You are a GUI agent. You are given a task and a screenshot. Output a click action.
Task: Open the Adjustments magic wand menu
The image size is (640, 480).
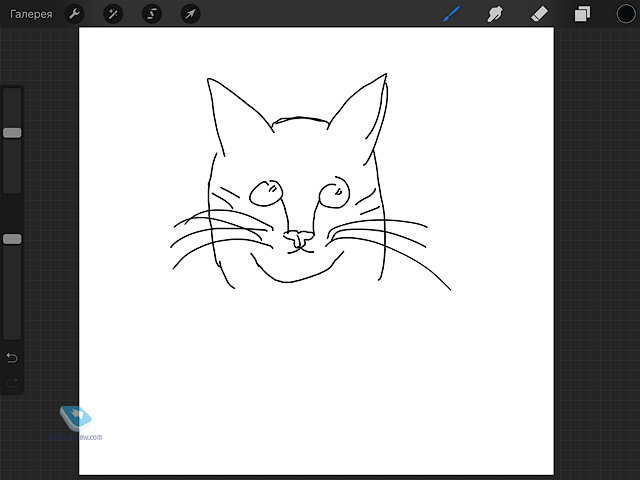(x=113, y=14)
